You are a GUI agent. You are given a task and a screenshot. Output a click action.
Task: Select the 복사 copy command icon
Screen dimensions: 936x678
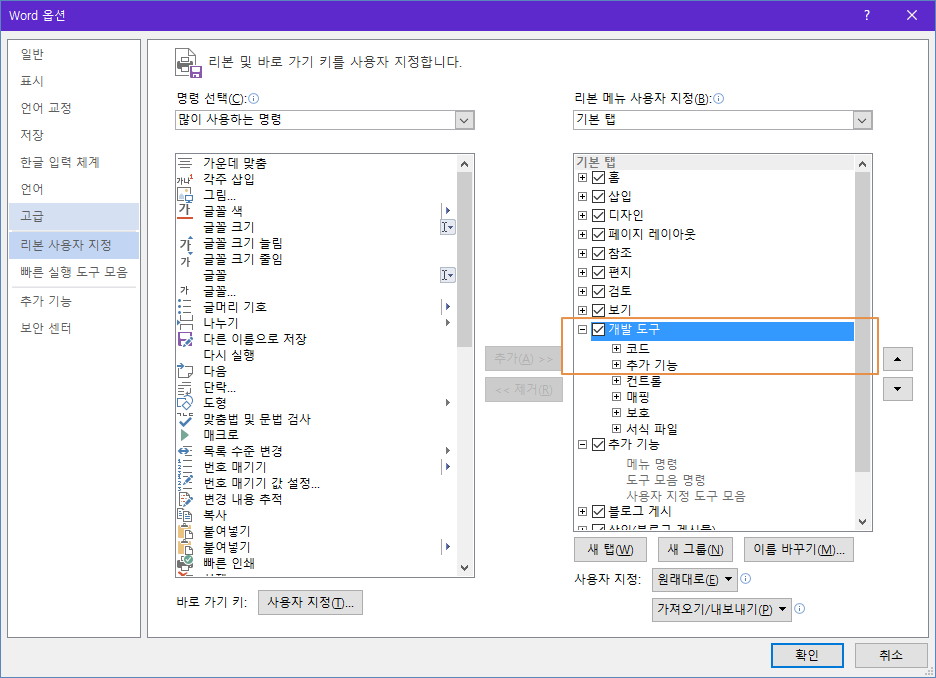pos(185,515)
